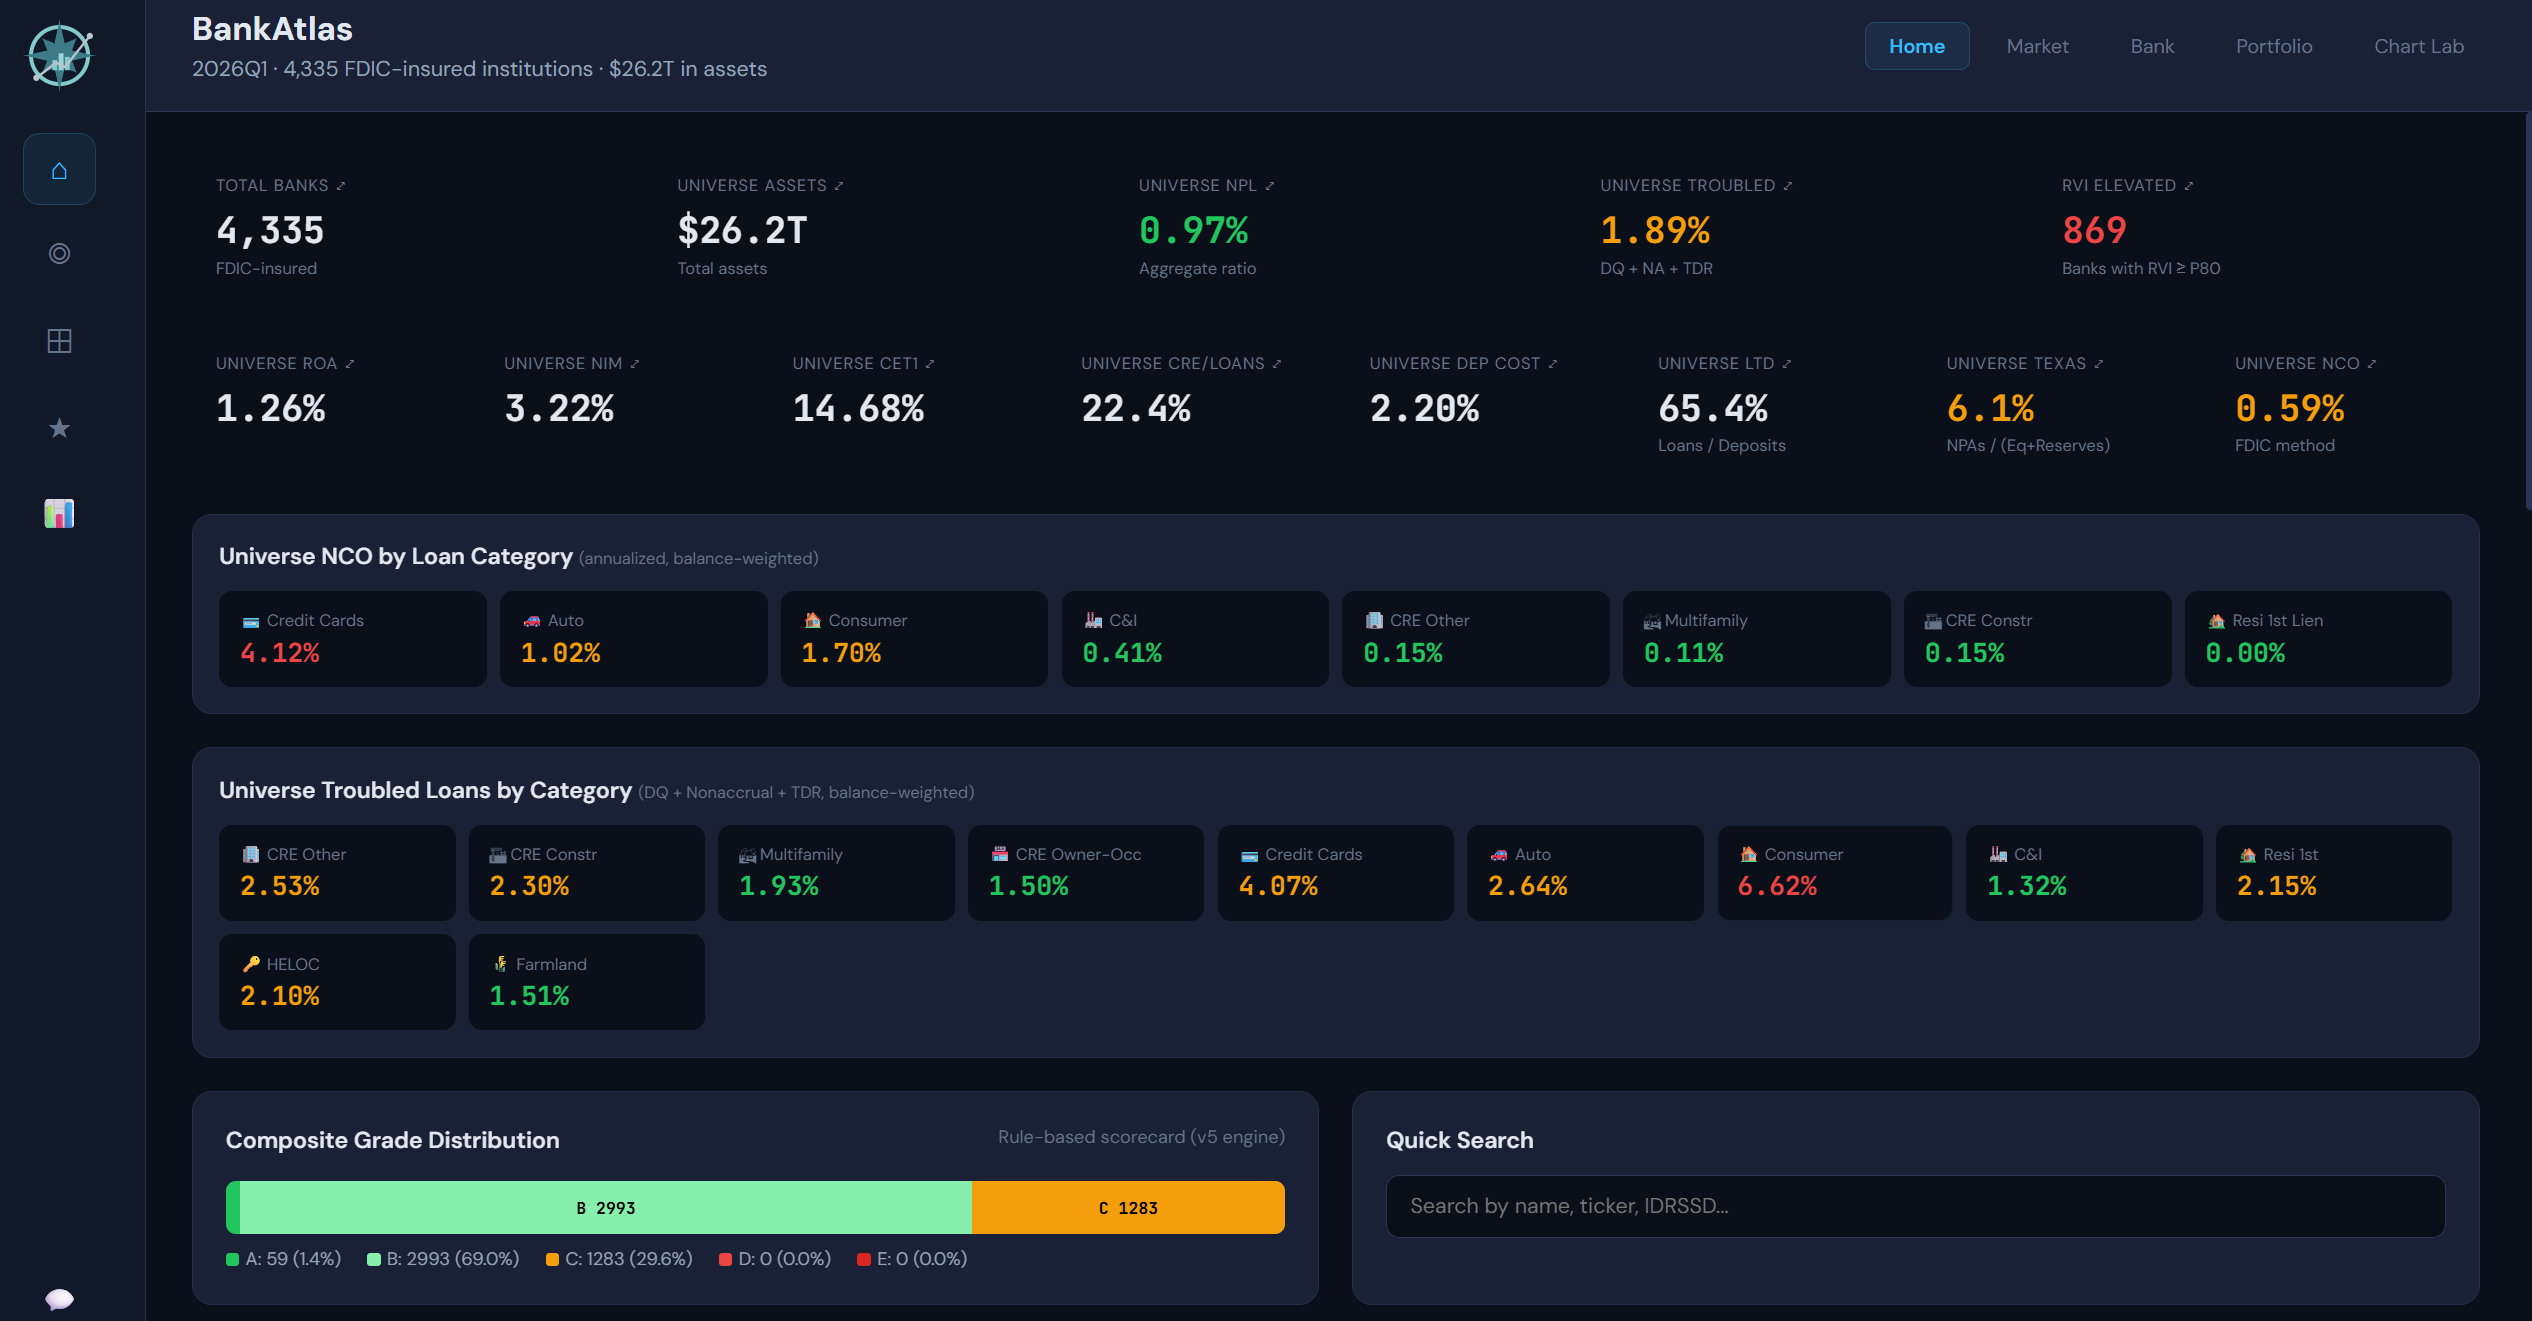Expand Universe LTD detail arrow icon

1787,364
